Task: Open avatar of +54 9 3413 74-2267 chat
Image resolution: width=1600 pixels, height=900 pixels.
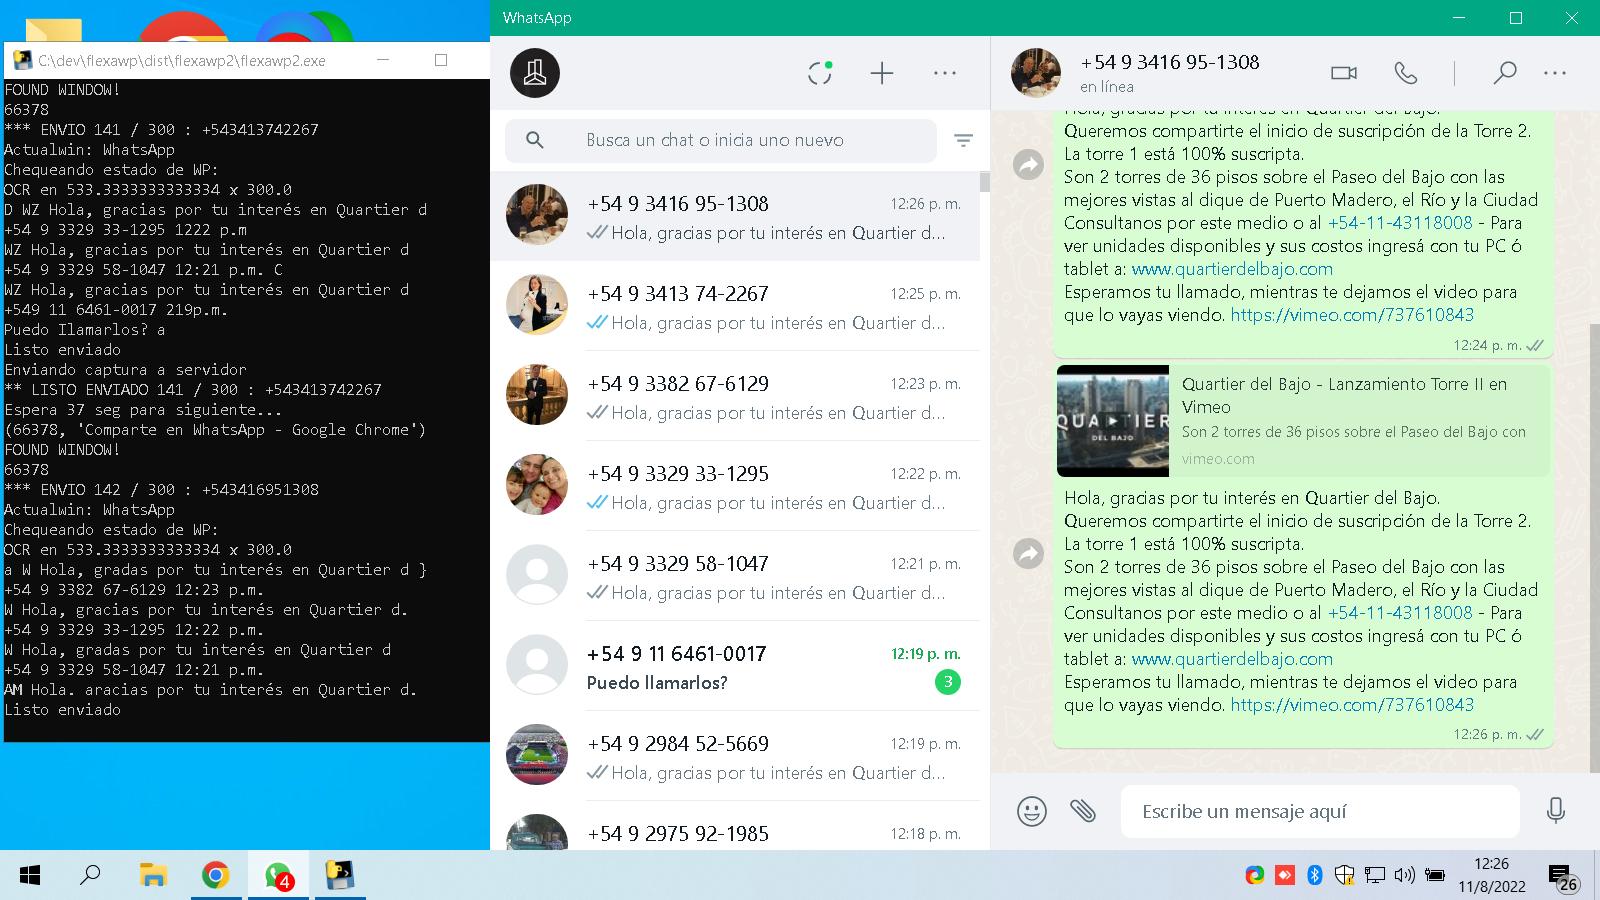Action: point(537,305)
